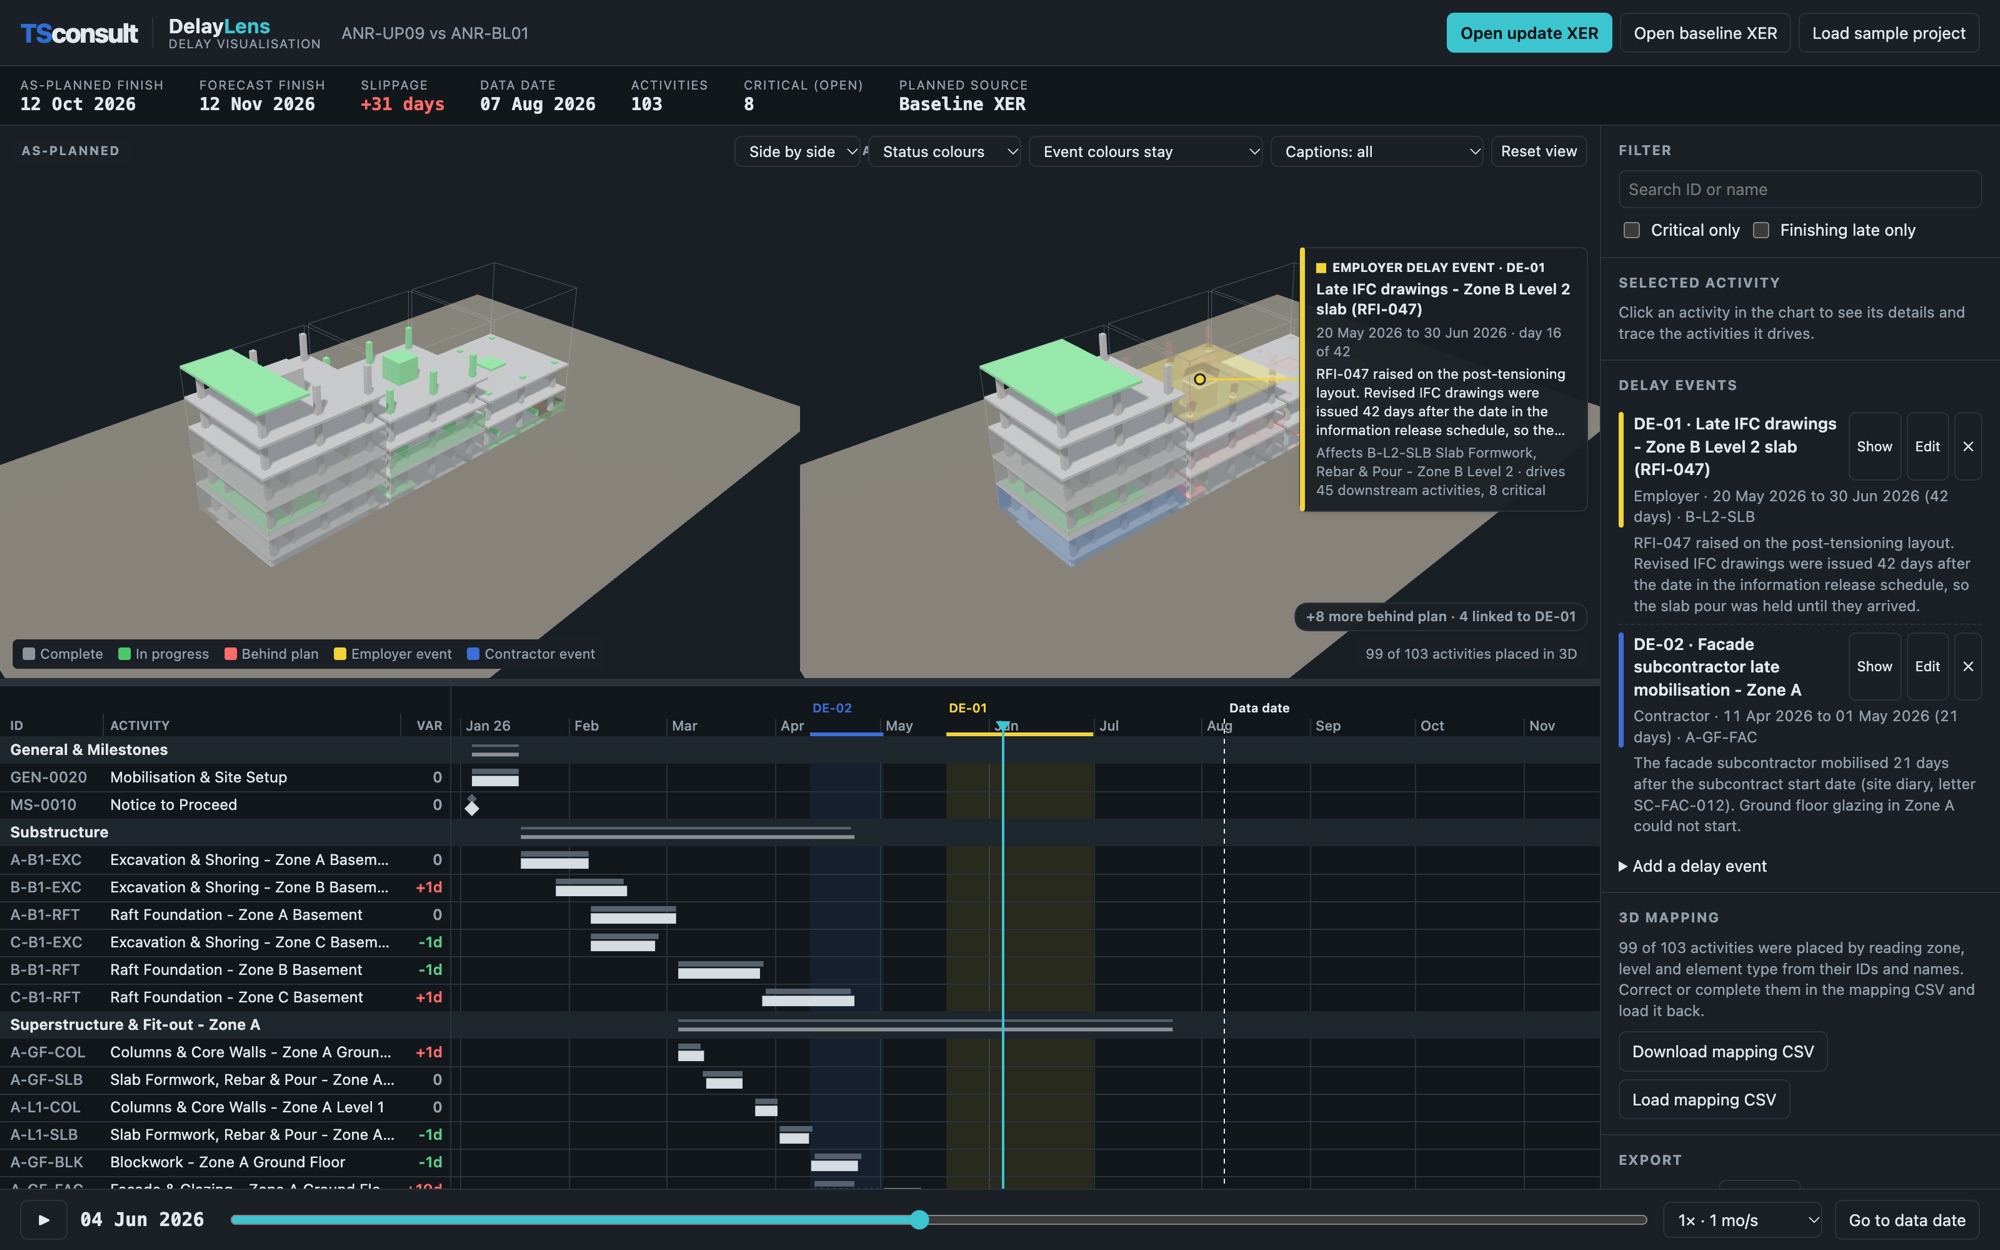Viewport: 2000px width, 1250px height.
Task: Expand the Add a delay event section
Action: (x=1693, y=866)
